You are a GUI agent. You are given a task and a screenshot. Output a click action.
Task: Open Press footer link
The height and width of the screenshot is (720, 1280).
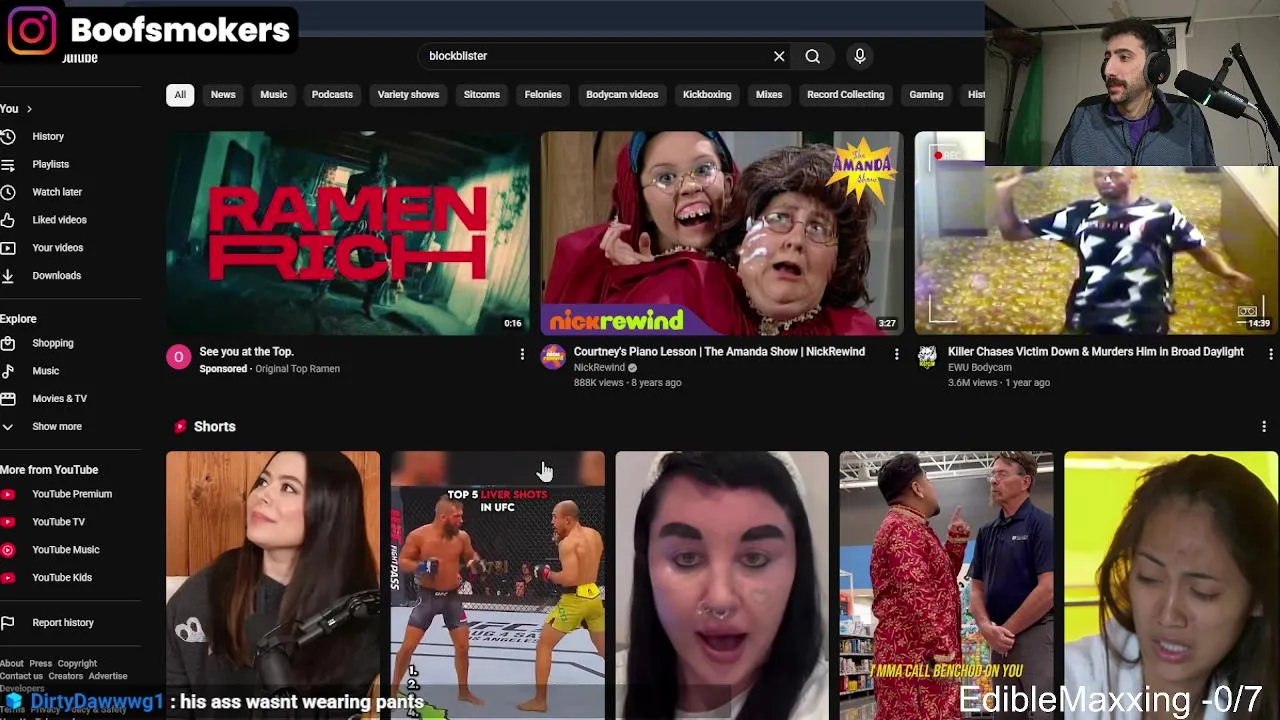[40, 664]
